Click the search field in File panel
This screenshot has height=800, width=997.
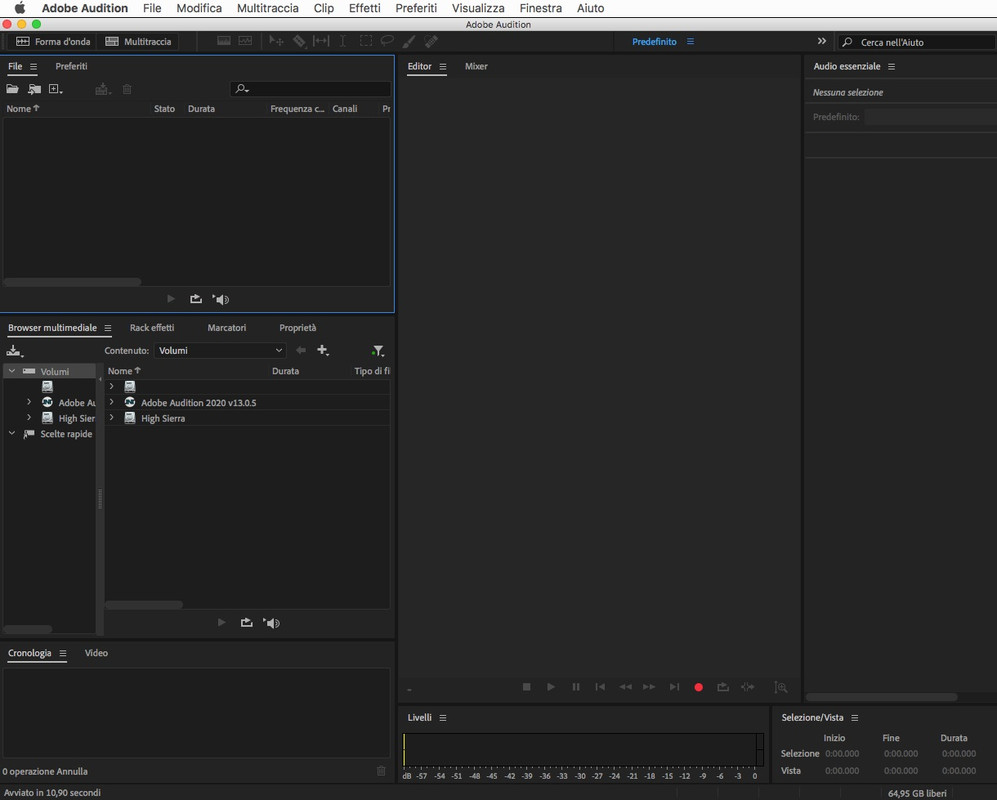pos(310,89)
